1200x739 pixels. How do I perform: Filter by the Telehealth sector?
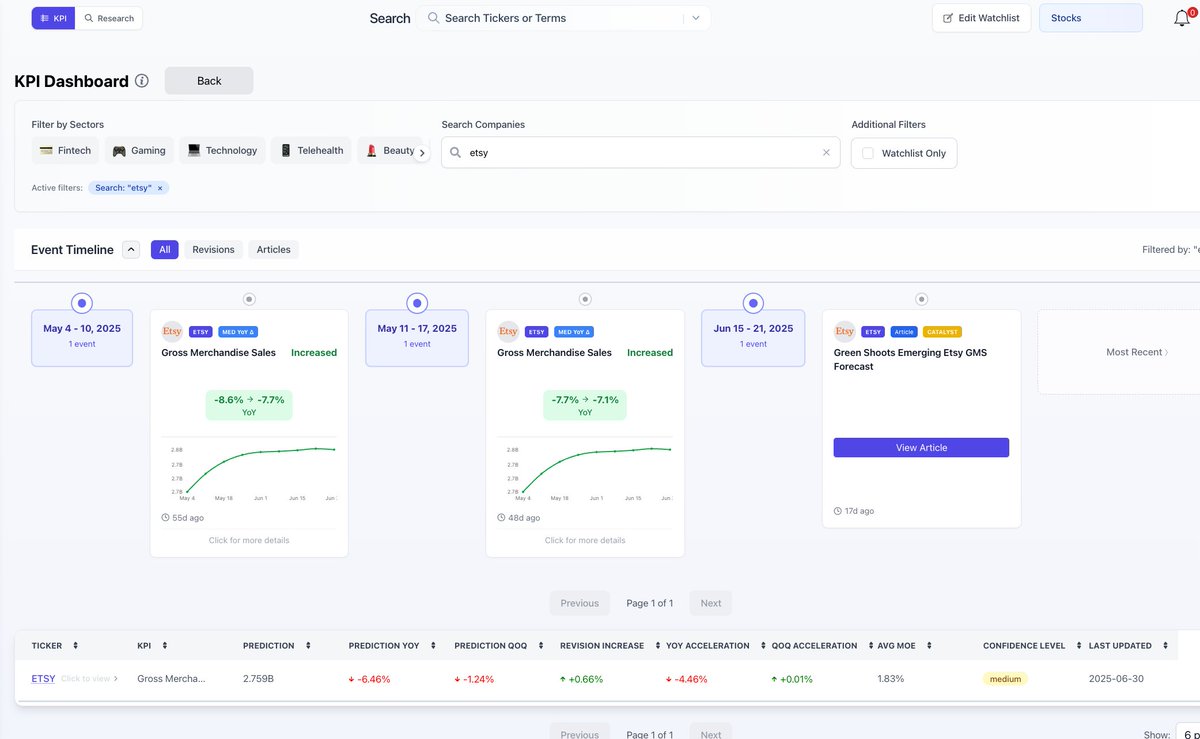click(x=311, y=151)
